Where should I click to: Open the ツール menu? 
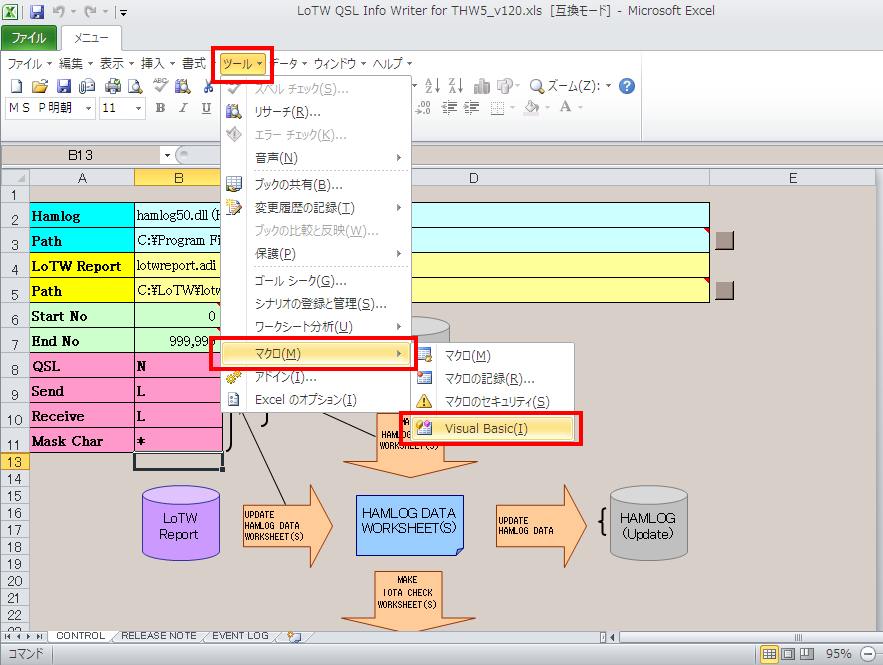click(242, 64)
